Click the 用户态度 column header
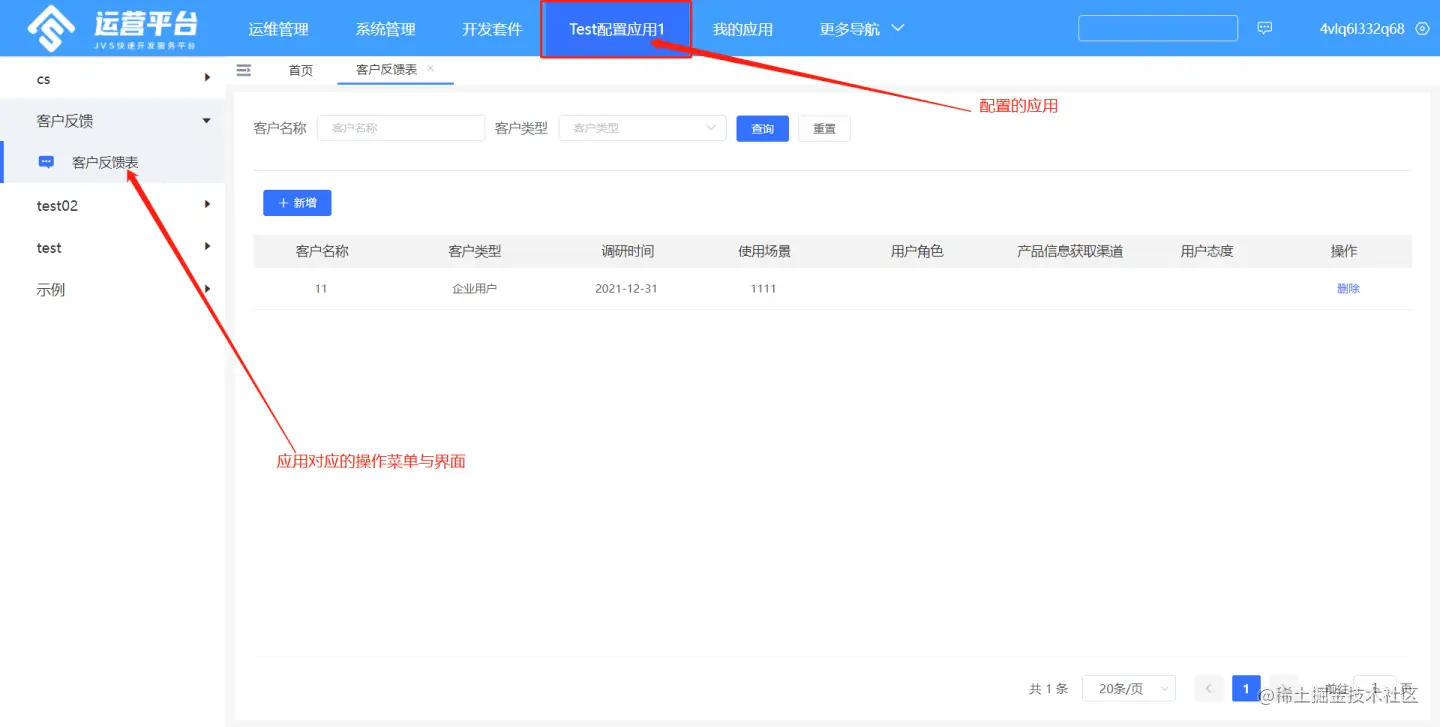The image size is (1440, 727). pyautogui.click(x=1207, y=251)
